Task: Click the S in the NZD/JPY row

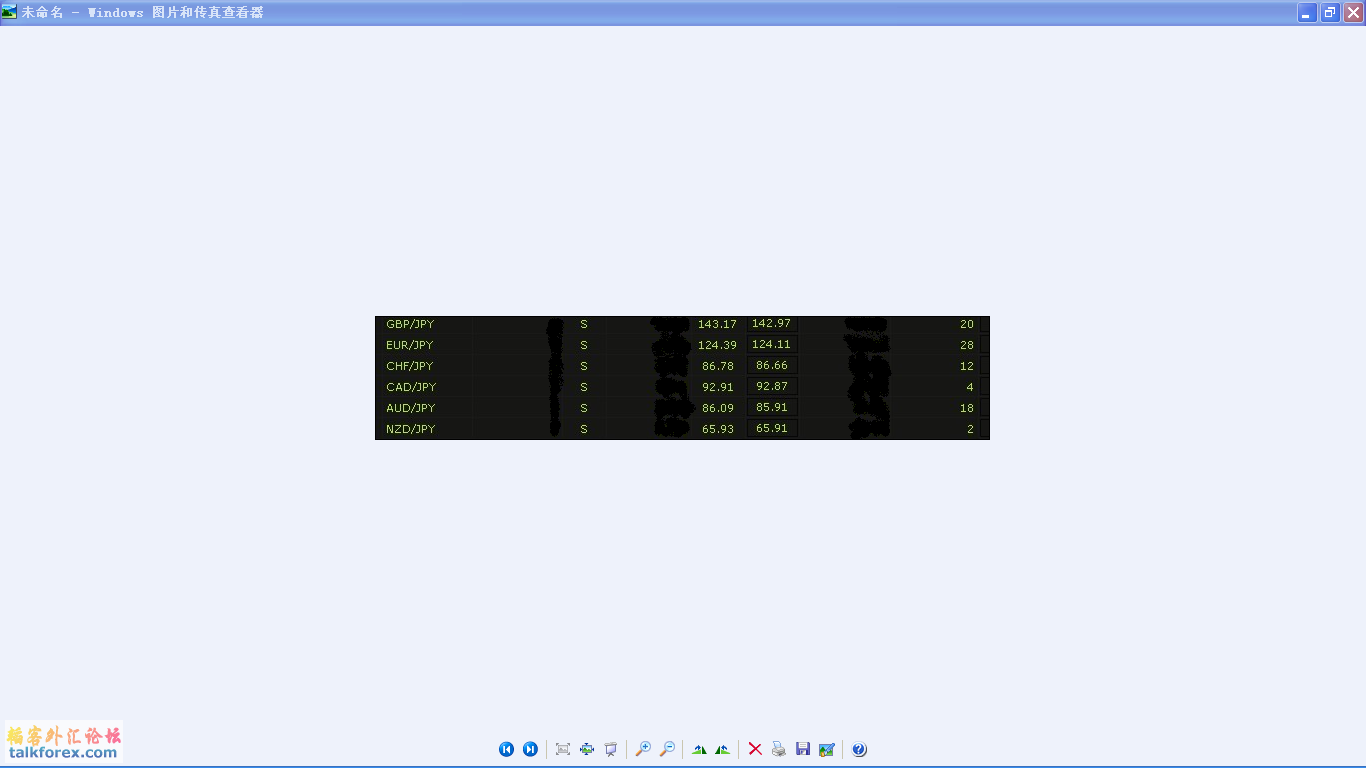Action: [584, 429]
